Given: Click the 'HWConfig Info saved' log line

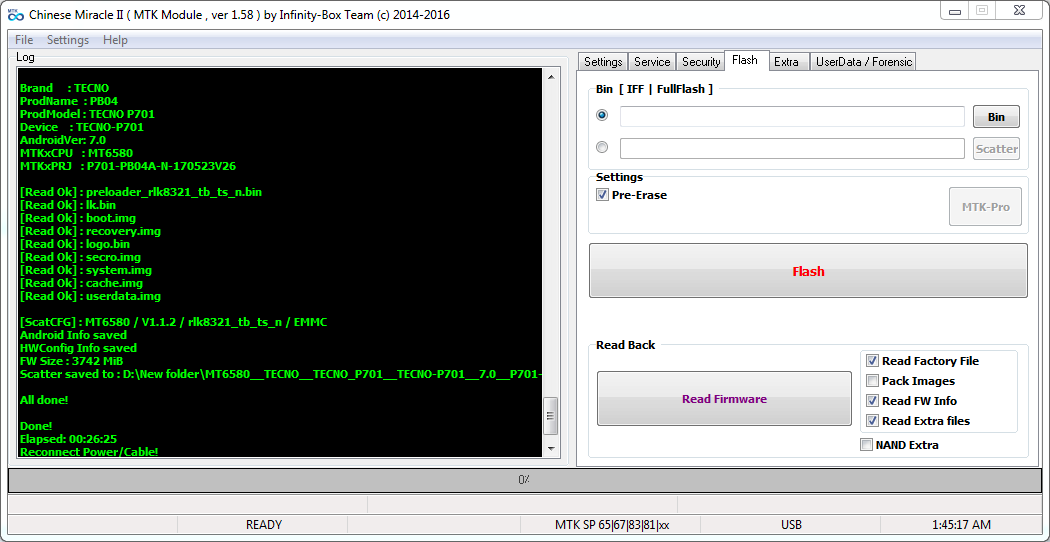Looking at the screenshot, I should coord(78,348).
